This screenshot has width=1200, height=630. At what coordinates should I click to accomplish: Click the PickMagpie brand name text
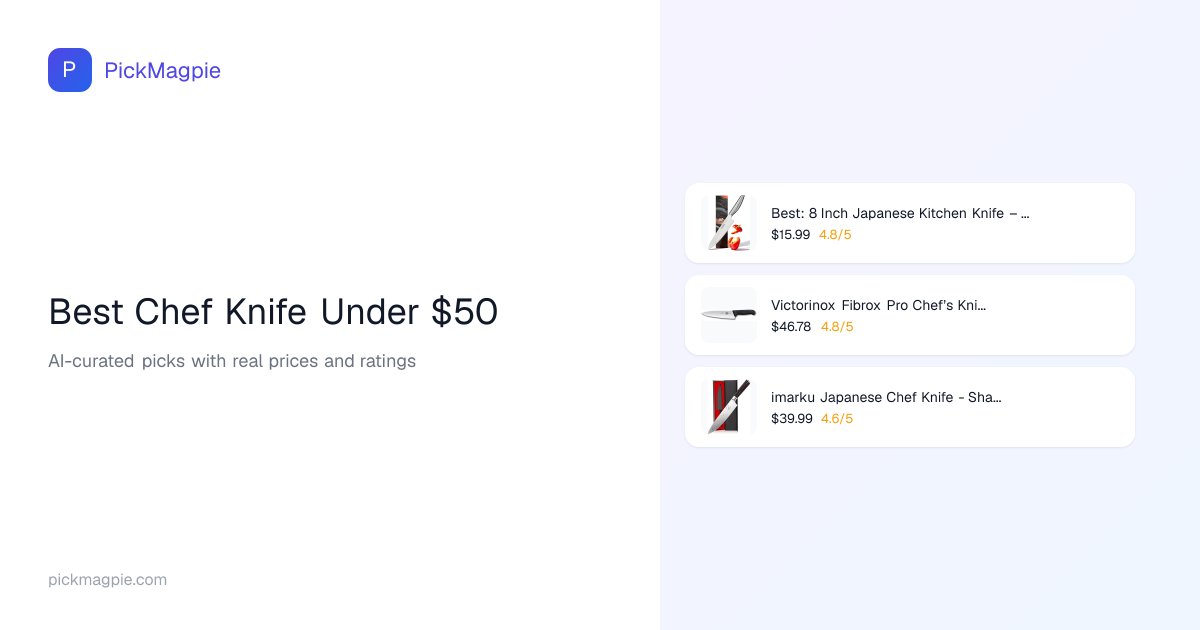pos(162,70)
